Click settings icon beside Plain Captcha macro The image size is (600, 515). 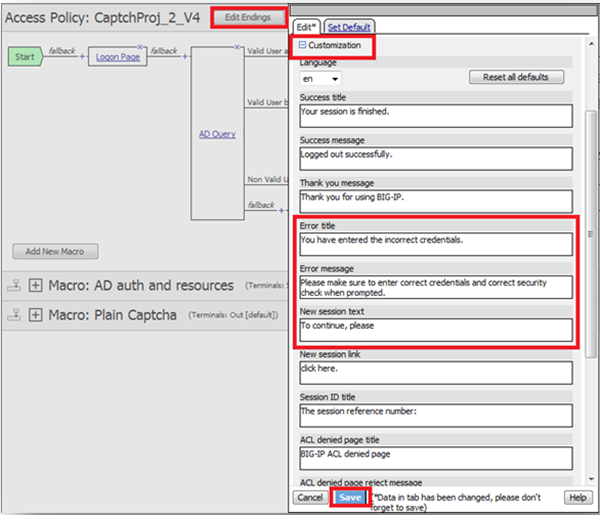[x=14, y=315]
